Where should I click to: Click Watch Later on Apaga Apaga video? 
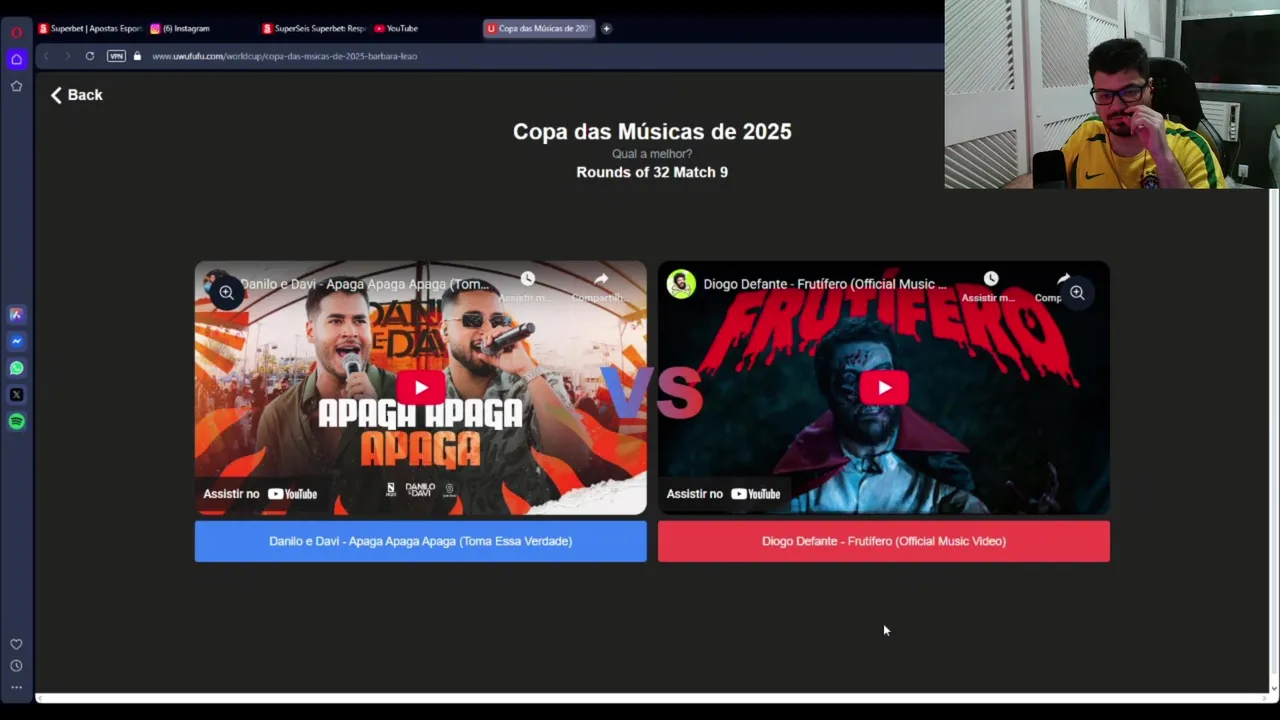coord(527,286)
